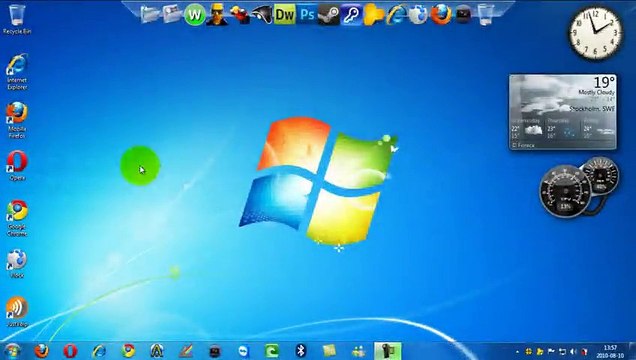Image resolution: width=636 pixels, height=360 pixels.
Task: Open Sticky Notes from the taskbar
Action: tap(329, 351)
